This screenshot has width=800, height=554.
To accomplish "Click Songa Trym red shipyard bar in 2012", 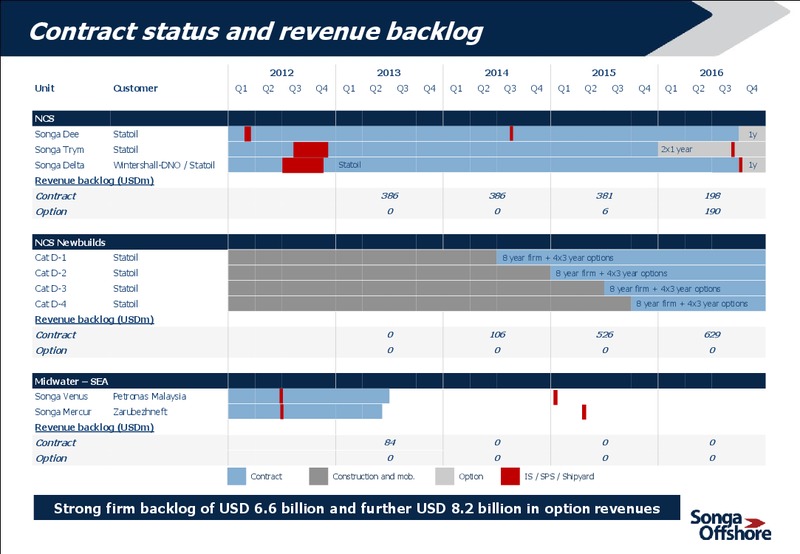I will [311, 149].
